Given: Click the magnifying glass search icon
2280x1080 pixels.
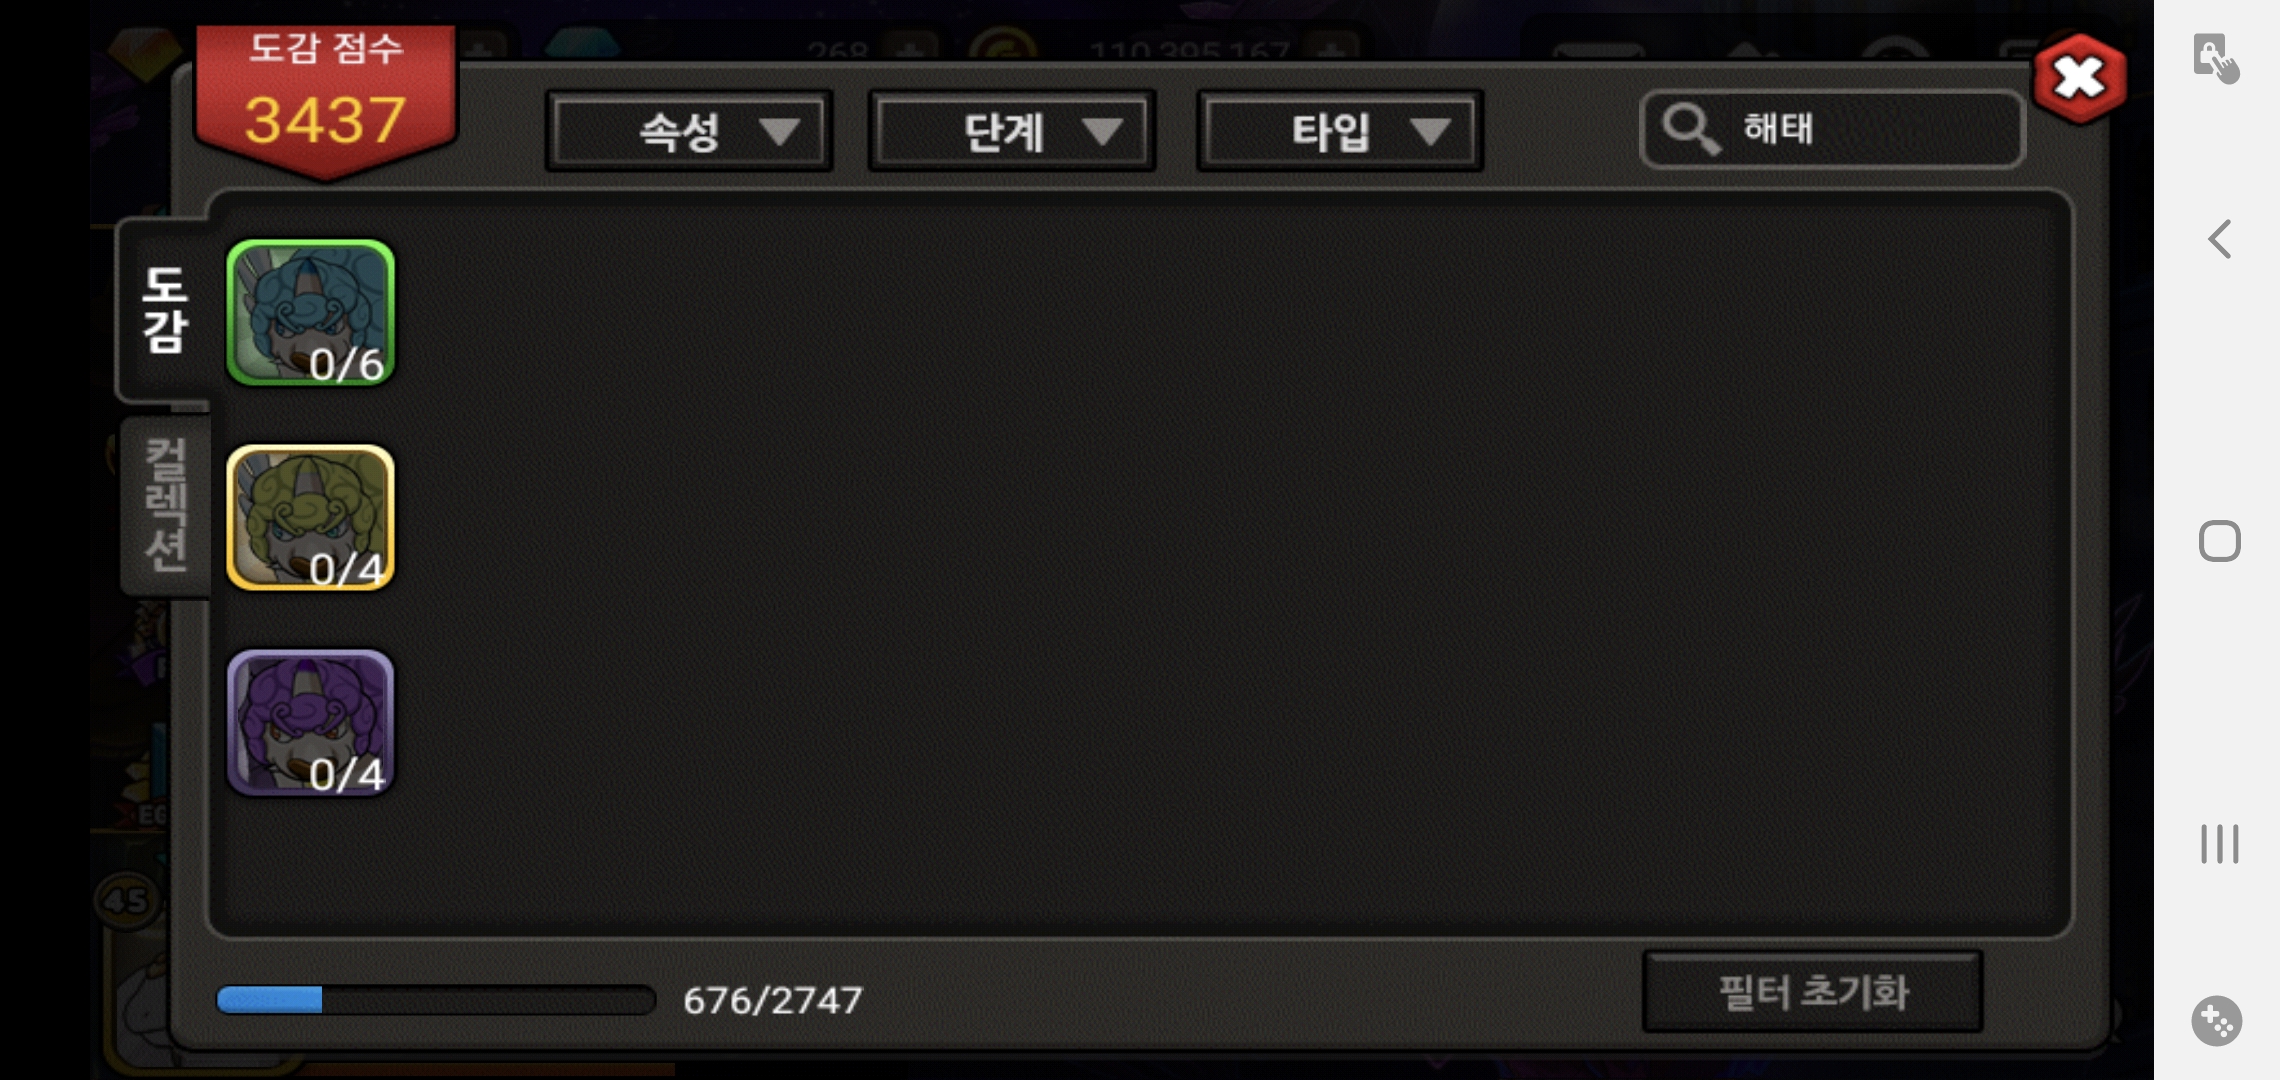Looking at the screenshot, I should point(1691,130).
